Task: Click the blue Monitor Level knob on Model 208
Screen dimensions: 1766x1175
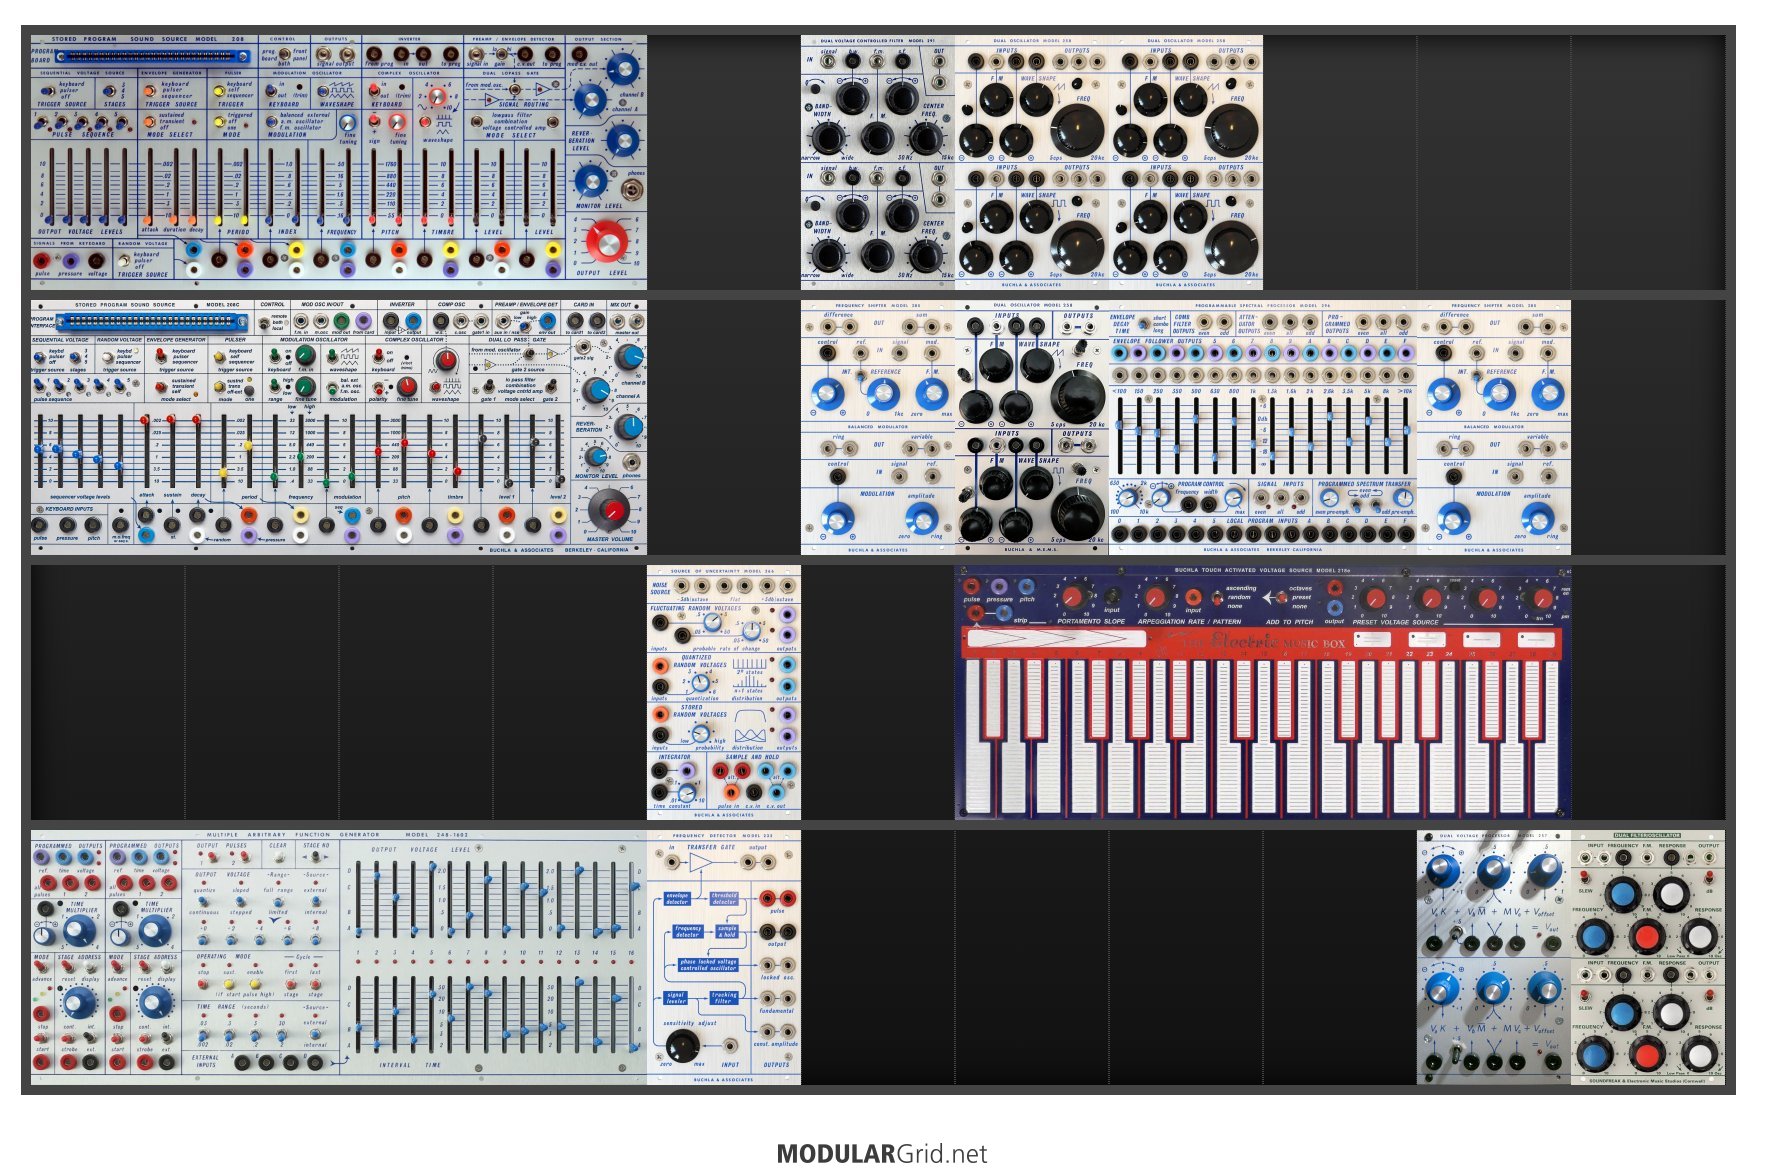Action: (x=590, y=183)
